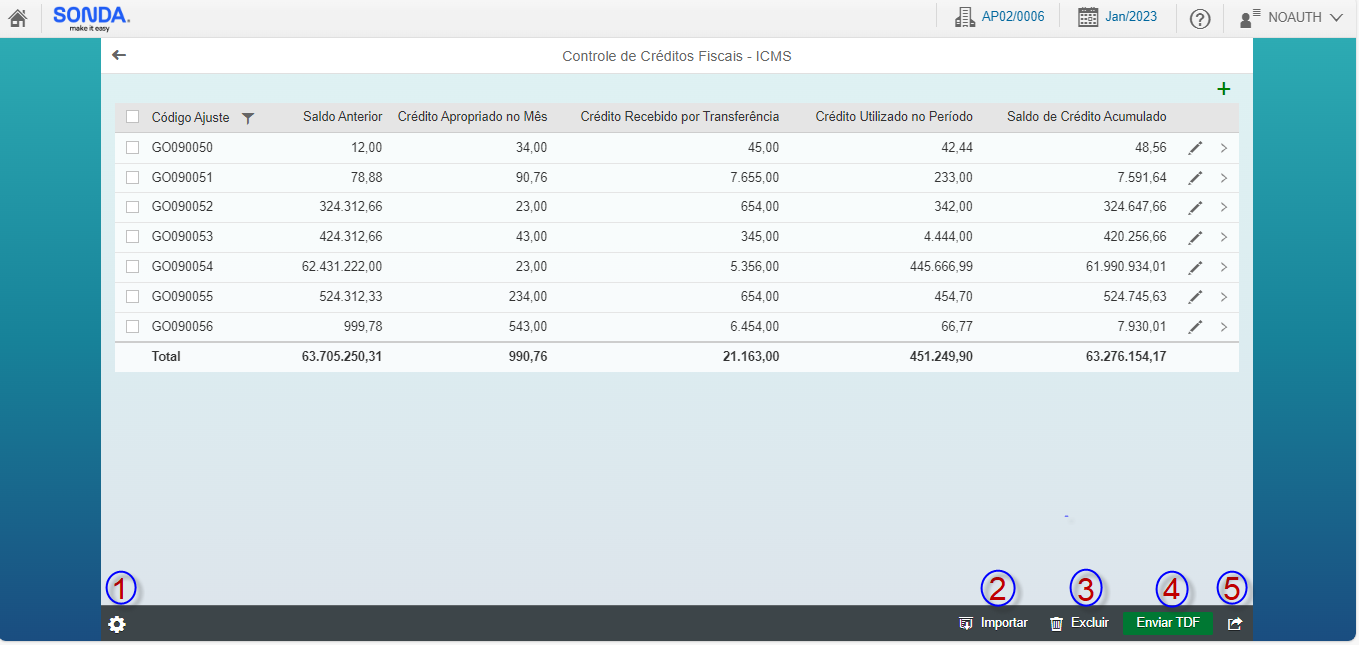
Task: Edit row GO090051 with the pencil icon
Action: tap(1195, 178)
